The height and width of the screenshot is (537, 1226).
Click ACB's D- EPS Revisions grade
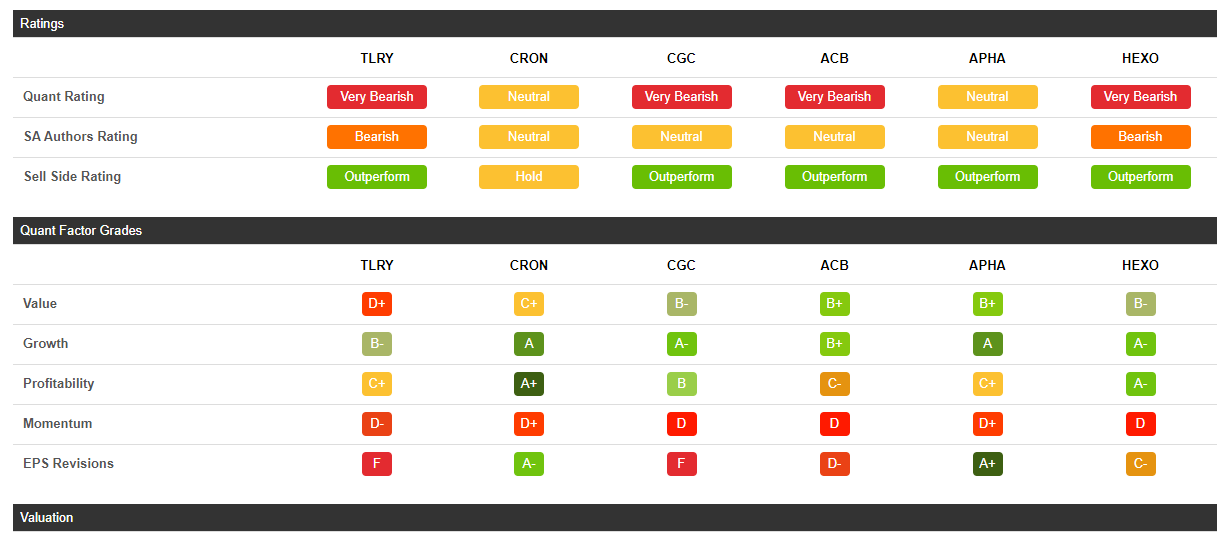point(834,464)
